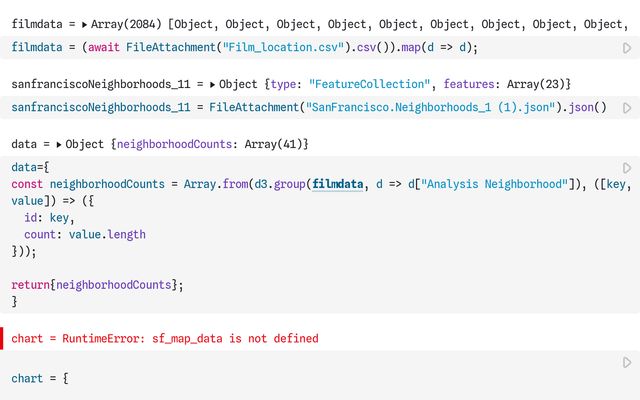Run the chart cell with play icon
The height and width of the screenshot is (400, 640).
pos(627,362)
